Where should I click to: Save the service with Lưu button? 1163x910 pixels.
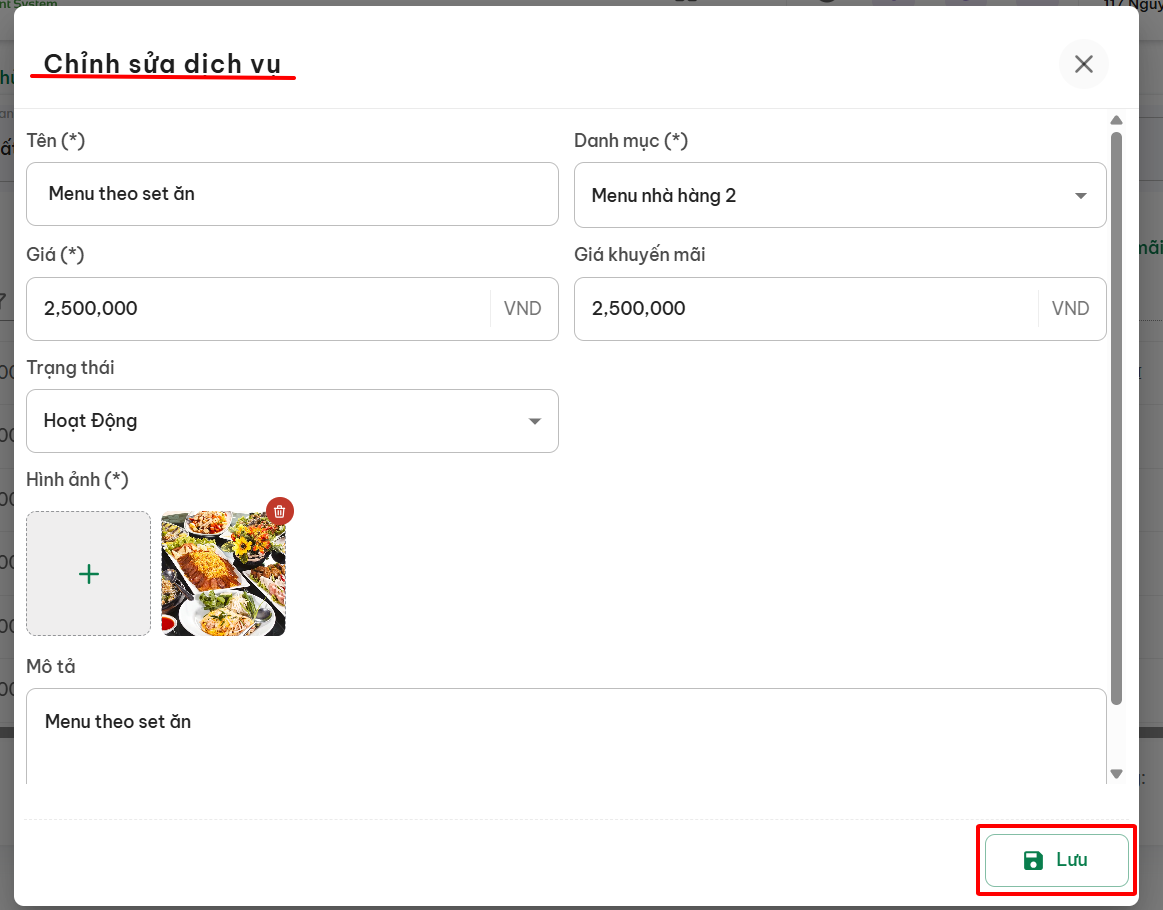(1056, 860)
